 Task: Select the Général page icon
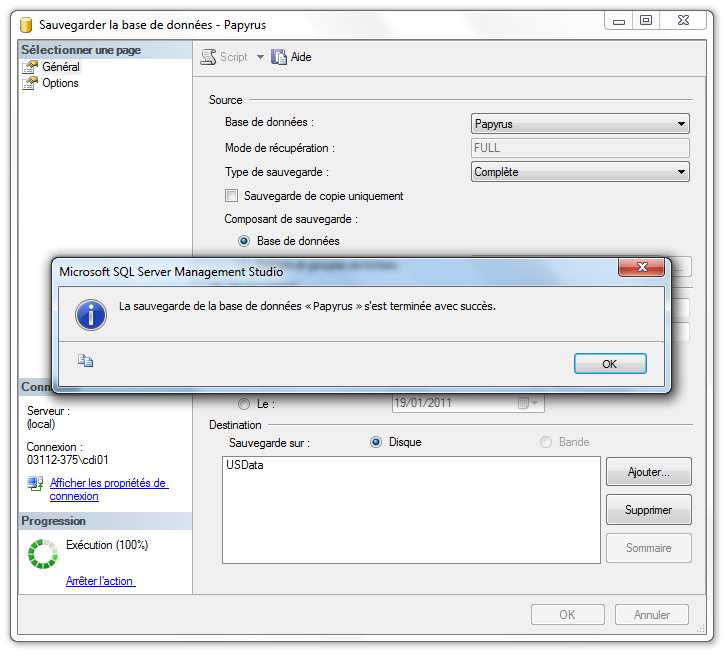point(30,67)
